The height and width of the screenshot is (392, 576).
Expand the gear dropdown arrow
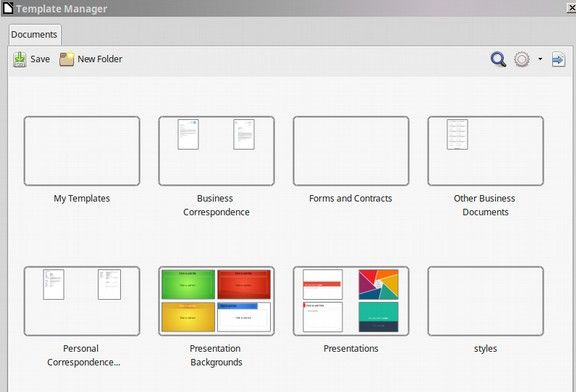(x=540, y=59)
